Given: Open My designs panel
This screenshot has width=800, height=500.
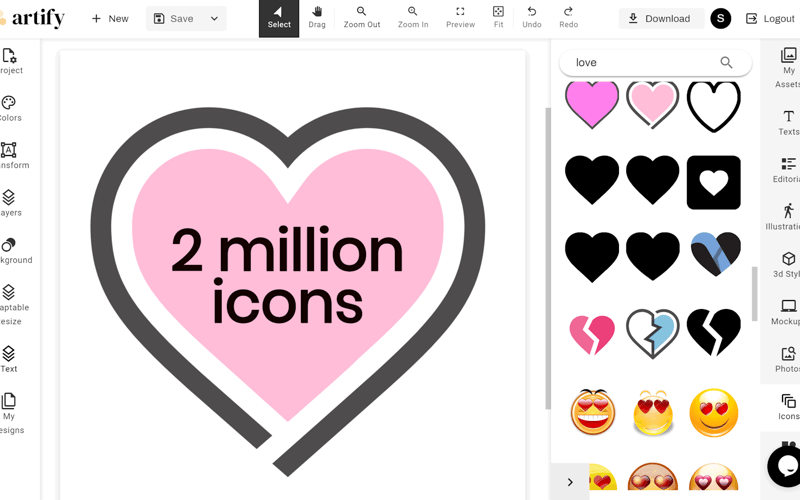Looking at the screenshot, I should point(10,414).
